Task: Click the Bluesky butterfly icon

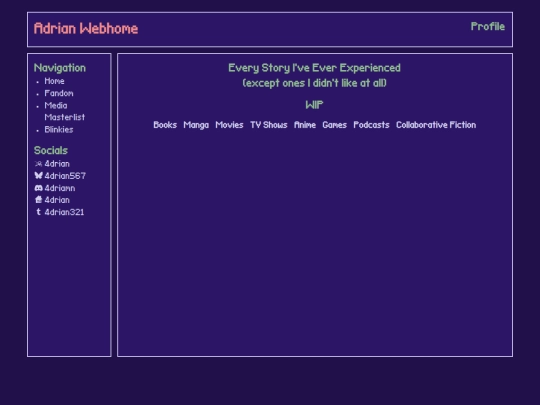Action: click(38, 176)
